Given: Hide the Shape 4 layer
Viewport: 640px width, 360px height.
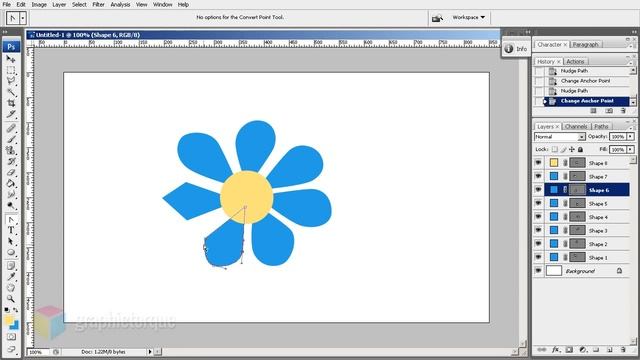Looking at the screenshot, I should (x=538, y=217).
